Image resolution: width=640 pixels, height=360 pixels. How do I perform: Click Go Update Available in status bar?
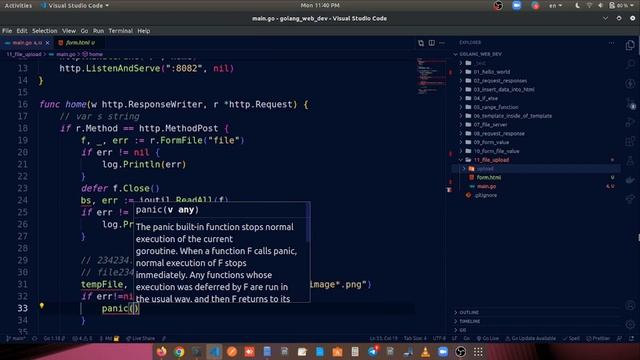(x=532, y=338)
